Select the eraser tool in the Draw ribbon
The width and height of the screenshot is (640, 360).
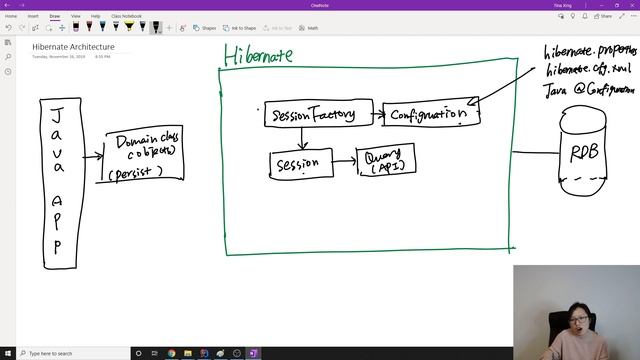[x=76, y=27]
